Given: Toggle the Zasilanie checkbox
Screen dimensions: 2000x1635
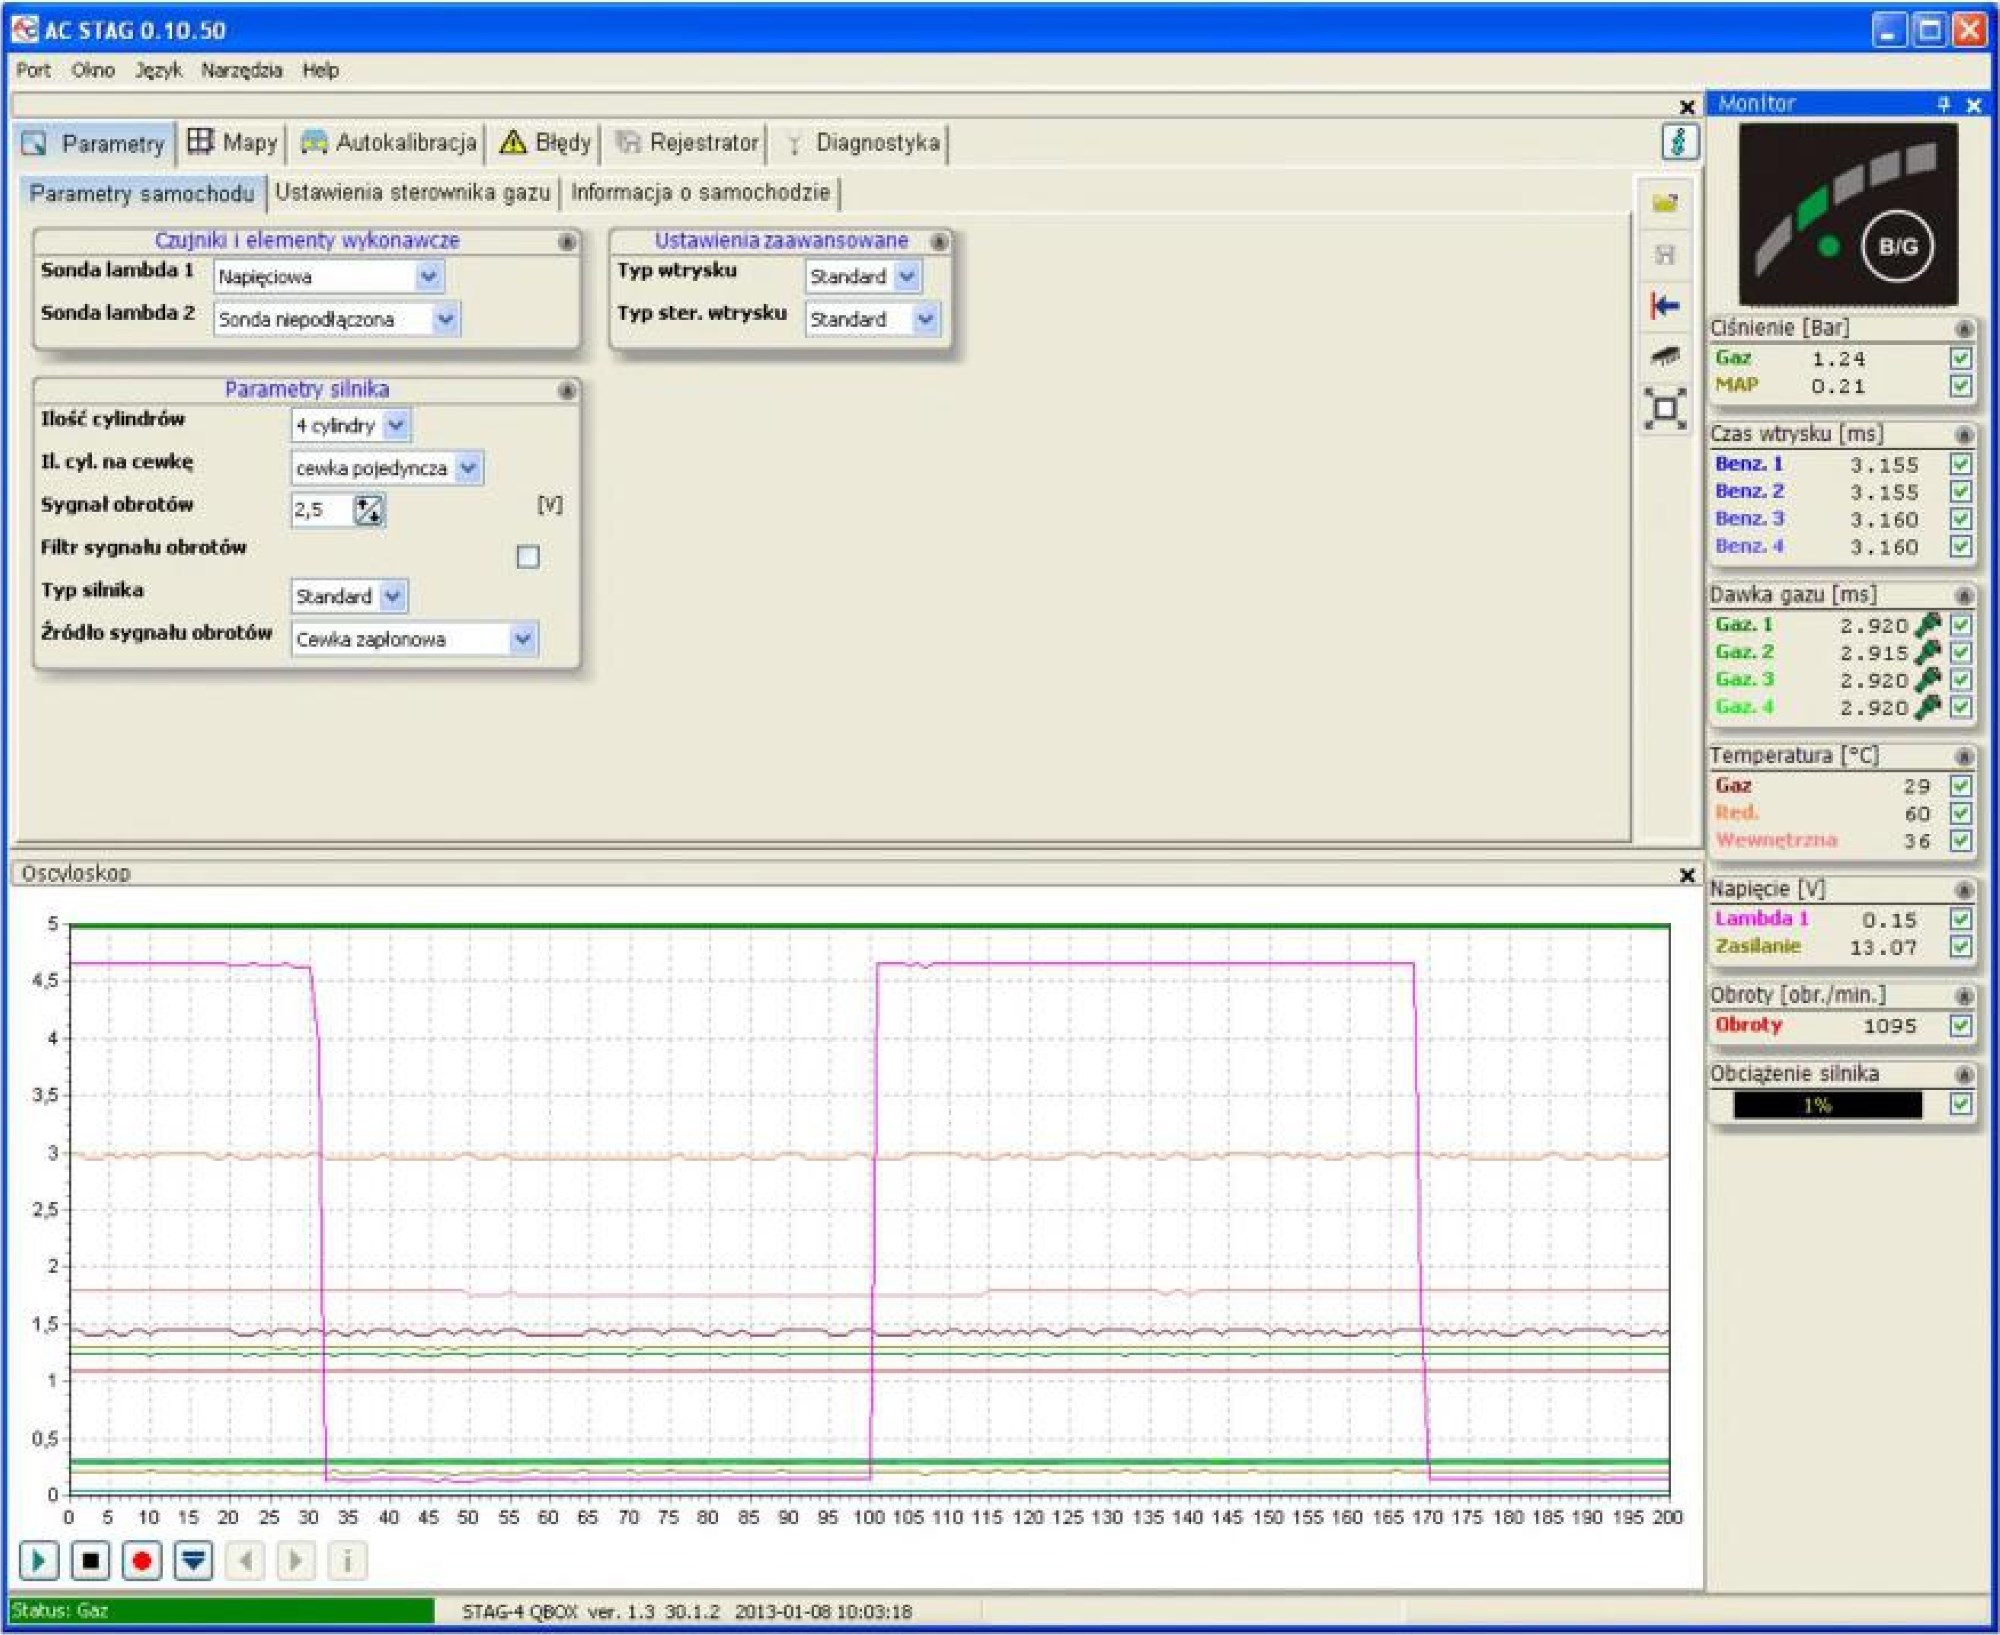Looking at the screenshot, I should pos(1961,946).
